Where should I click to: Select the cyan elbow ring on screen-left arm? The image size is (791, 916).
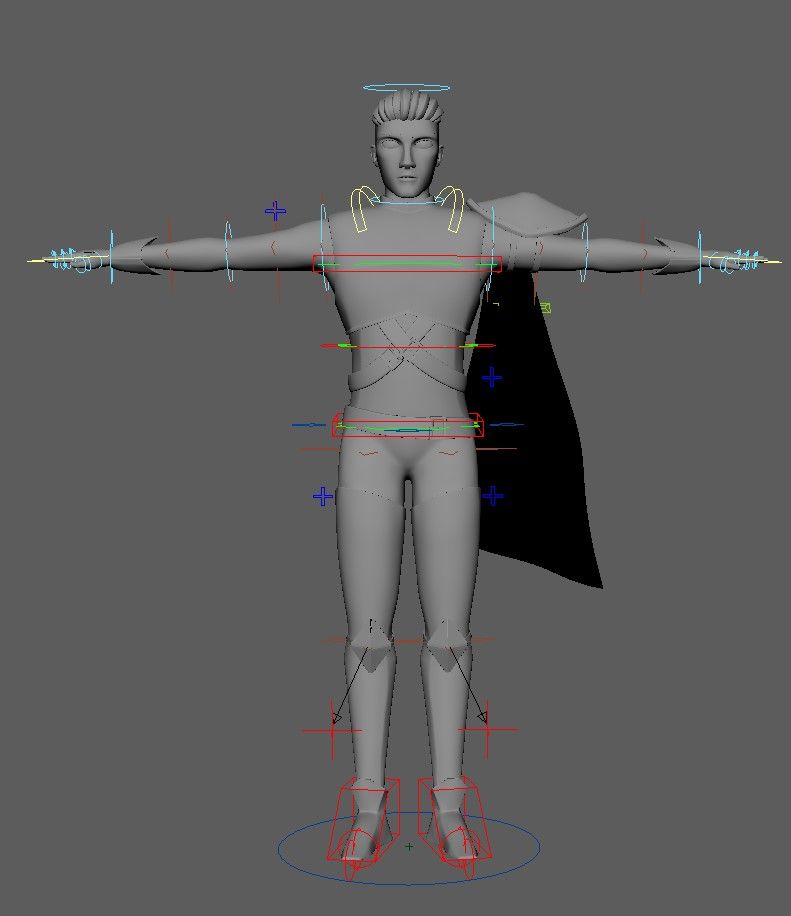[229, 252]
